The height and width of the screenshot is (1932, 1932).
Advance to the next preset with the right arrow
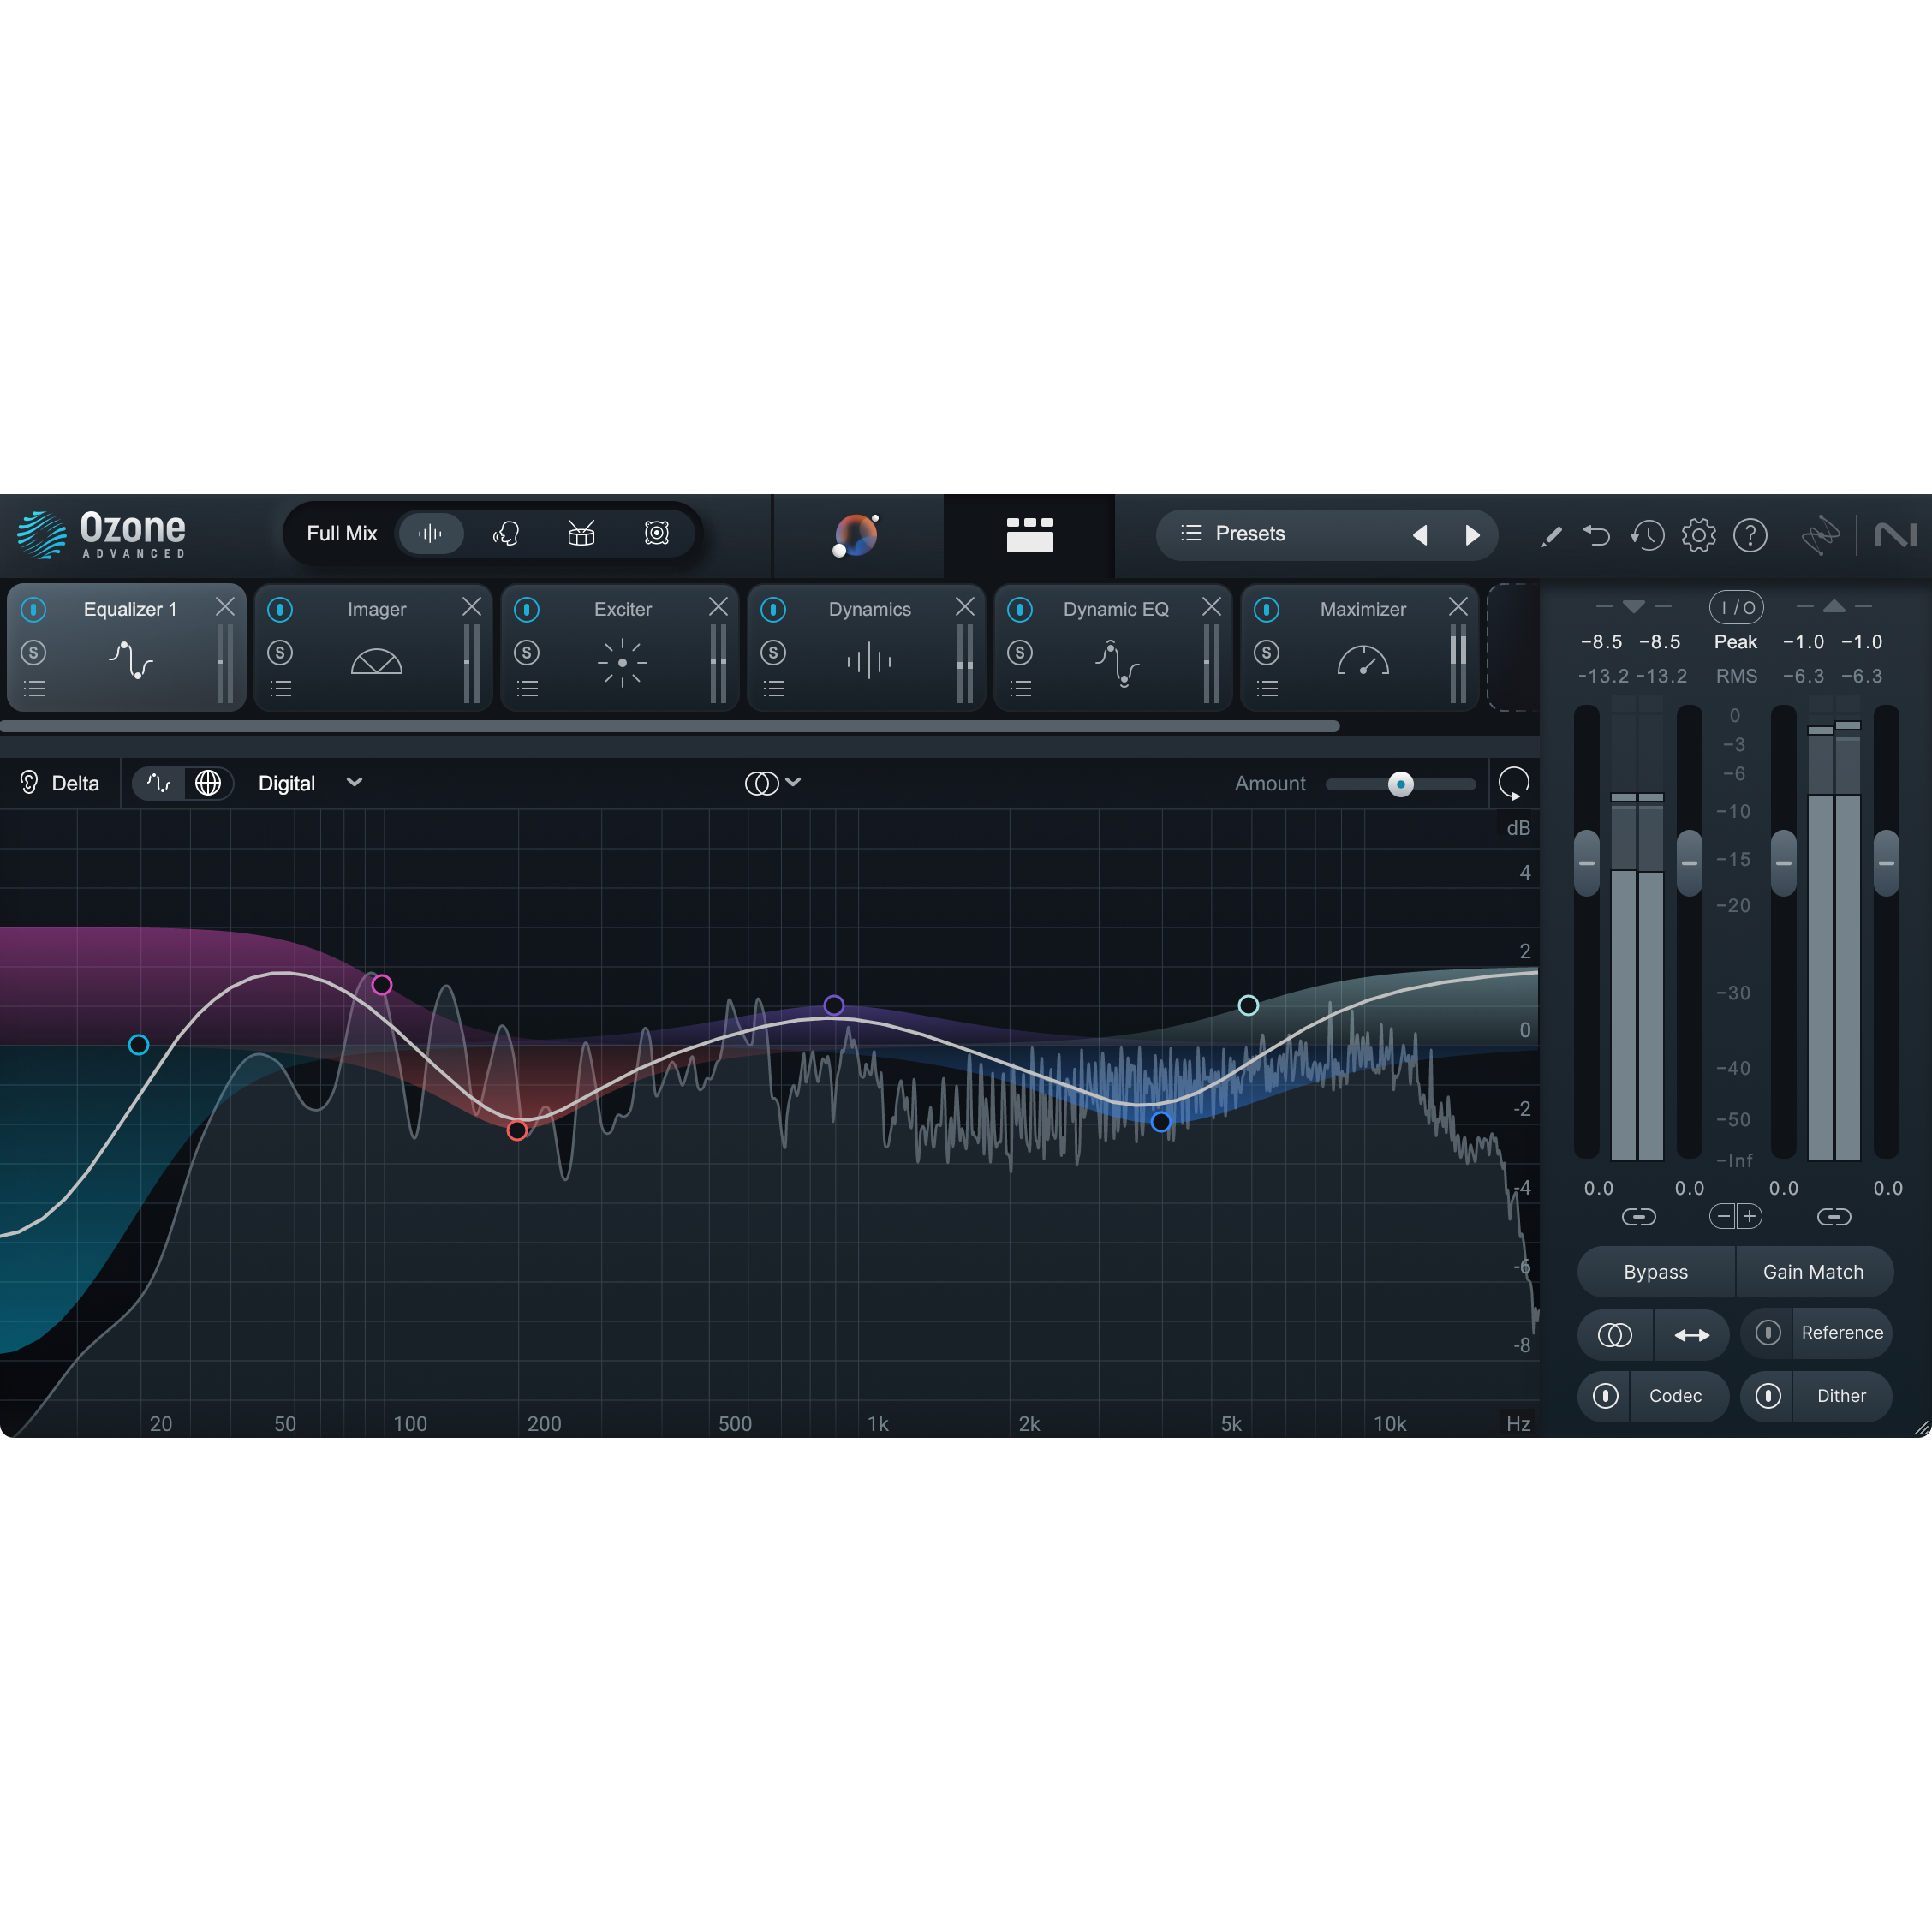(x=1471, y=535)
